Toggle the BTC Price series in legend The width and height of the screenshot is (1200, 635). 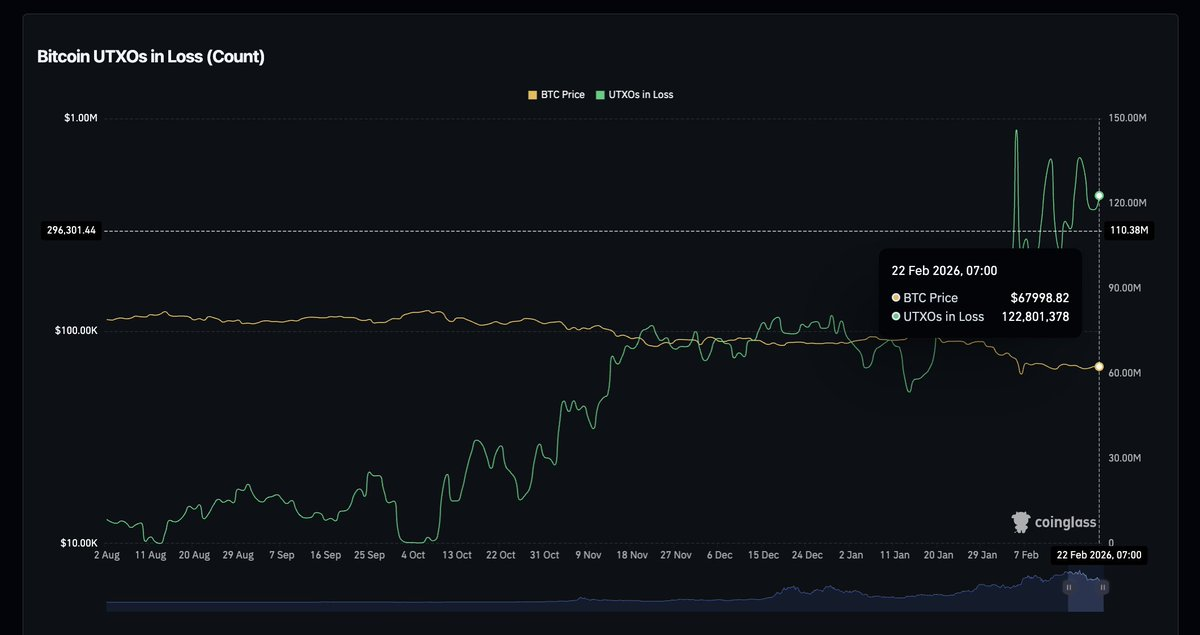coord(555,95)
